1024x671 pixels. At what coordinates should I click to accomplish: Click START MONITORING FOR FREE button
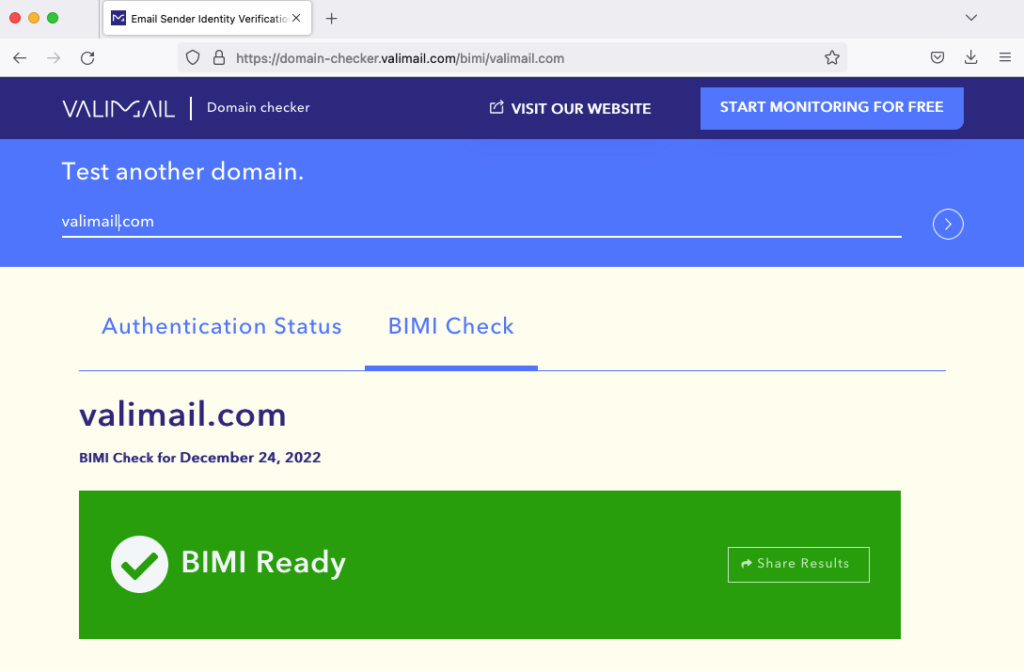(831, 108)
